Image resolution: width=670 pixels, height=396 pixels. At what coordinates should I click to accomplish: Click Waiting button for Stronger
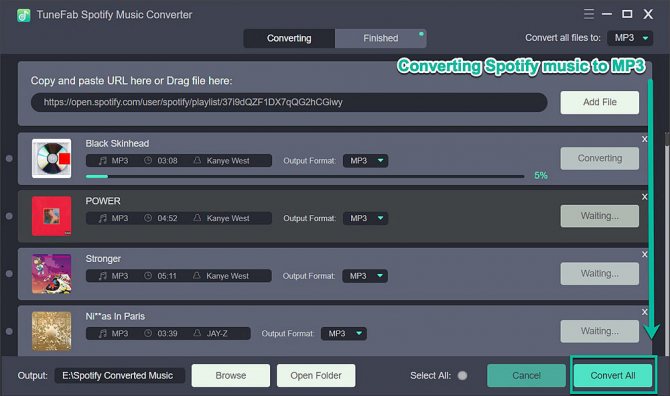(599, 274)
